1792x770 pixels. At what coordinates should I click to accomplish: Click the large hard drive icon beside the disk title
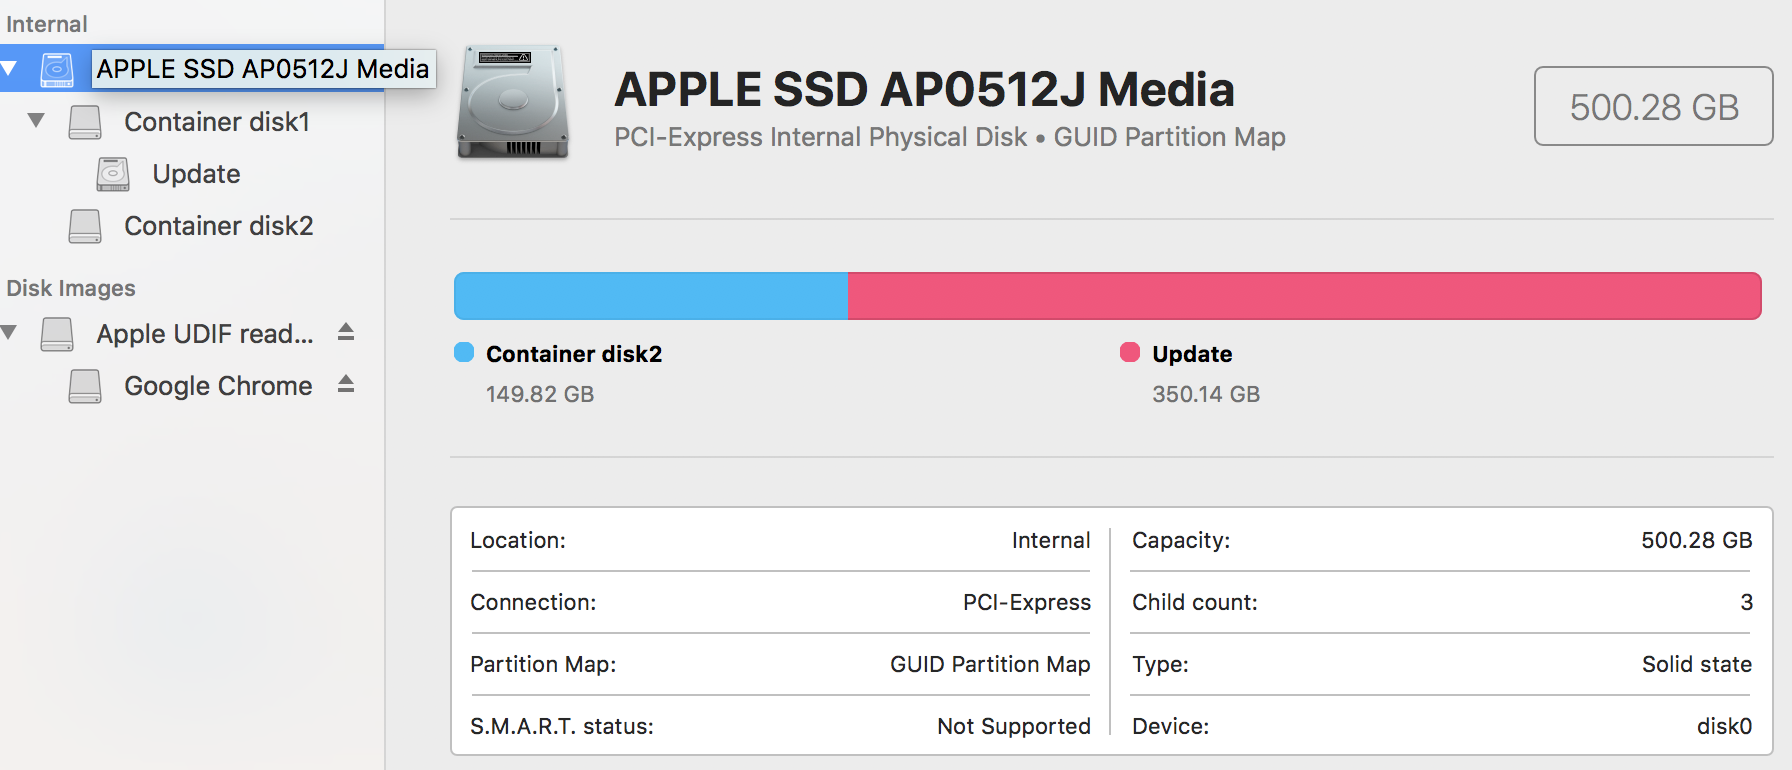(x=512, y=102)
